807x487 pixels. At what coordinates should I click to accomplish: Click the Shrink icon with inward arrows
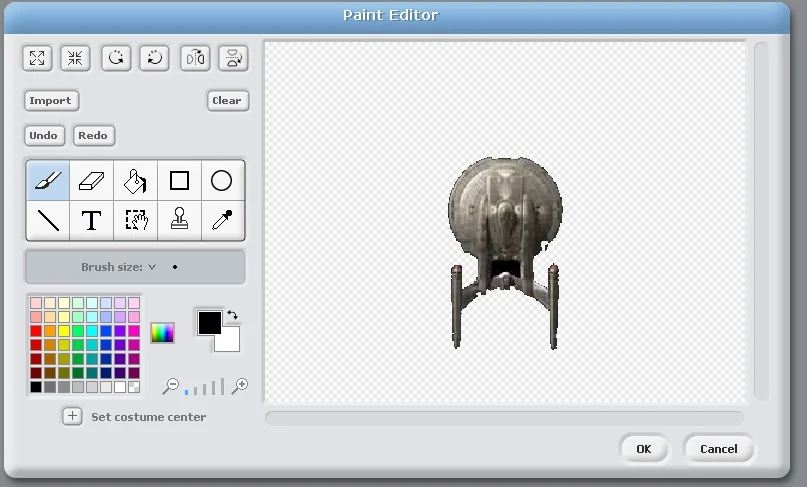tap(75, 58)
